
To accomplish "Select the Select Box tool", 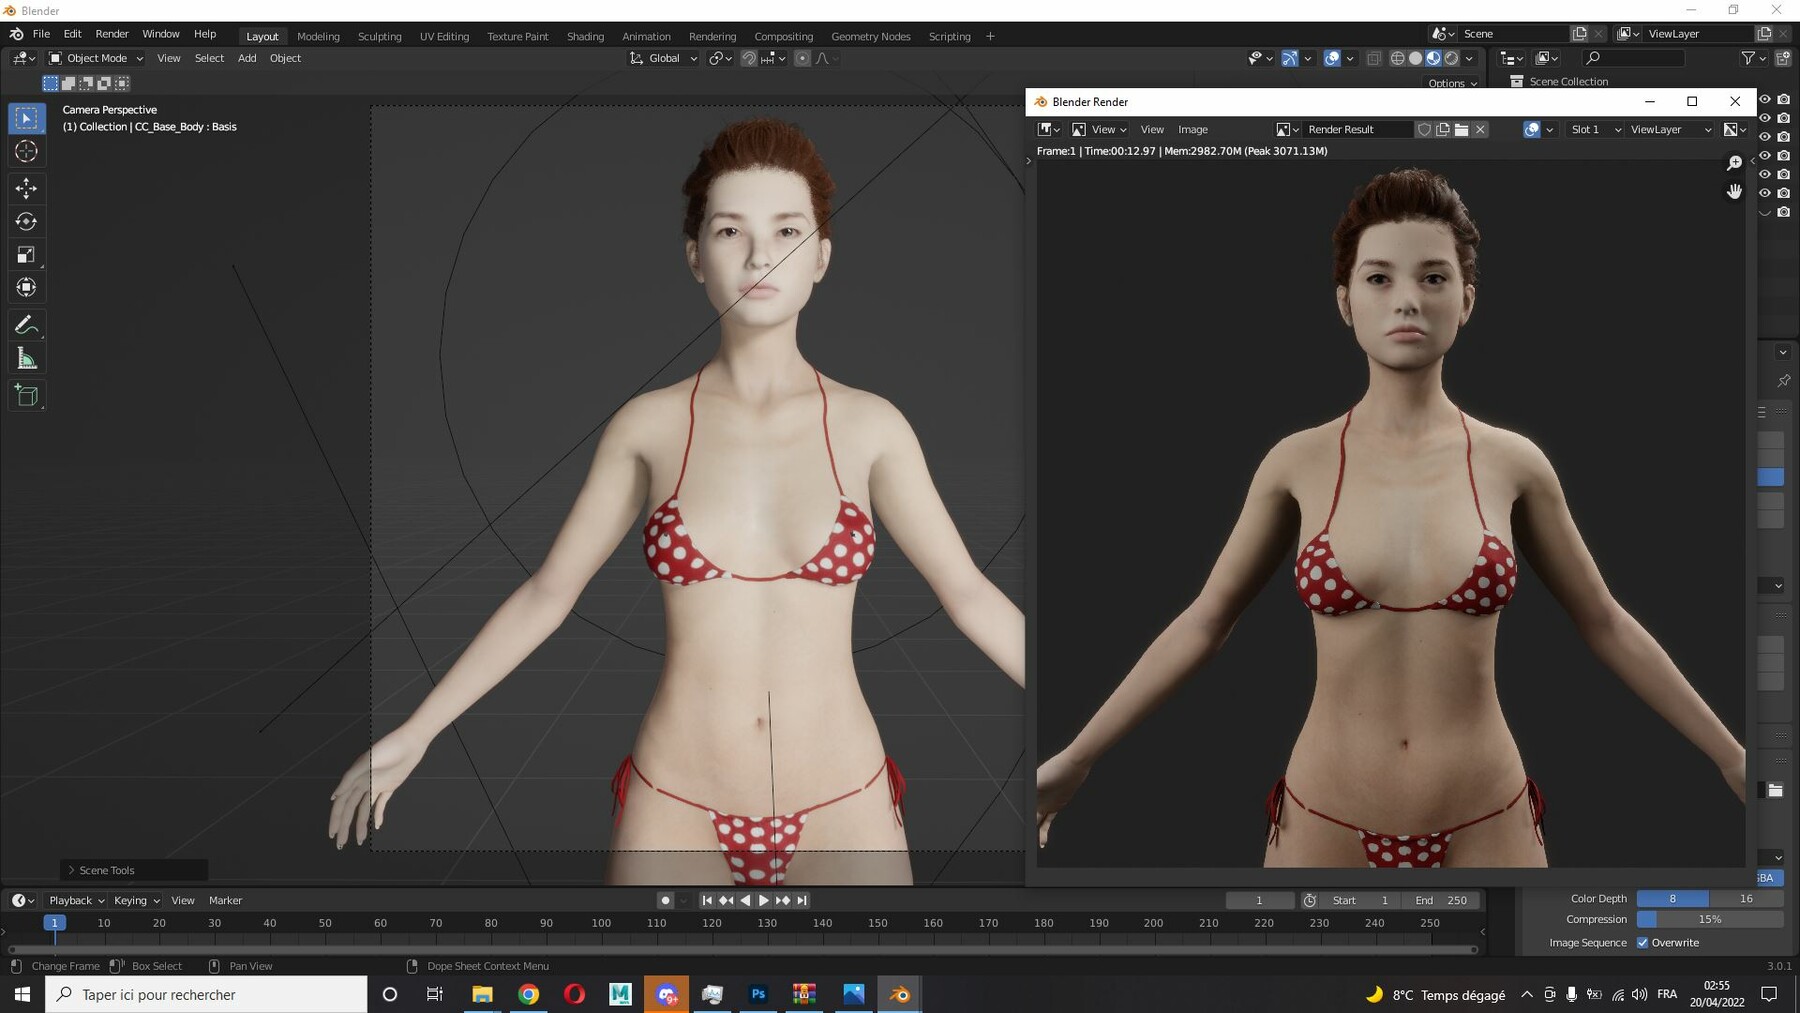I will click(x=27, y=118).
